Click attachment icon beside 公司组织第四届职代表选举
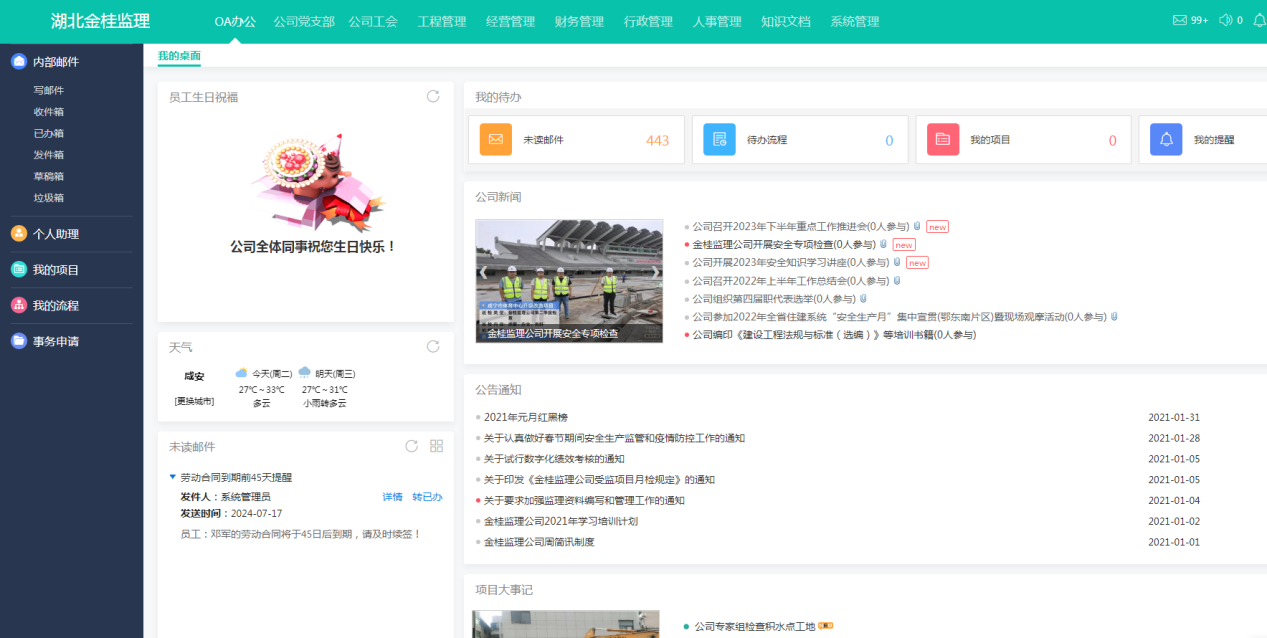The image size is (1267, 638). click(x=863, y=298)
